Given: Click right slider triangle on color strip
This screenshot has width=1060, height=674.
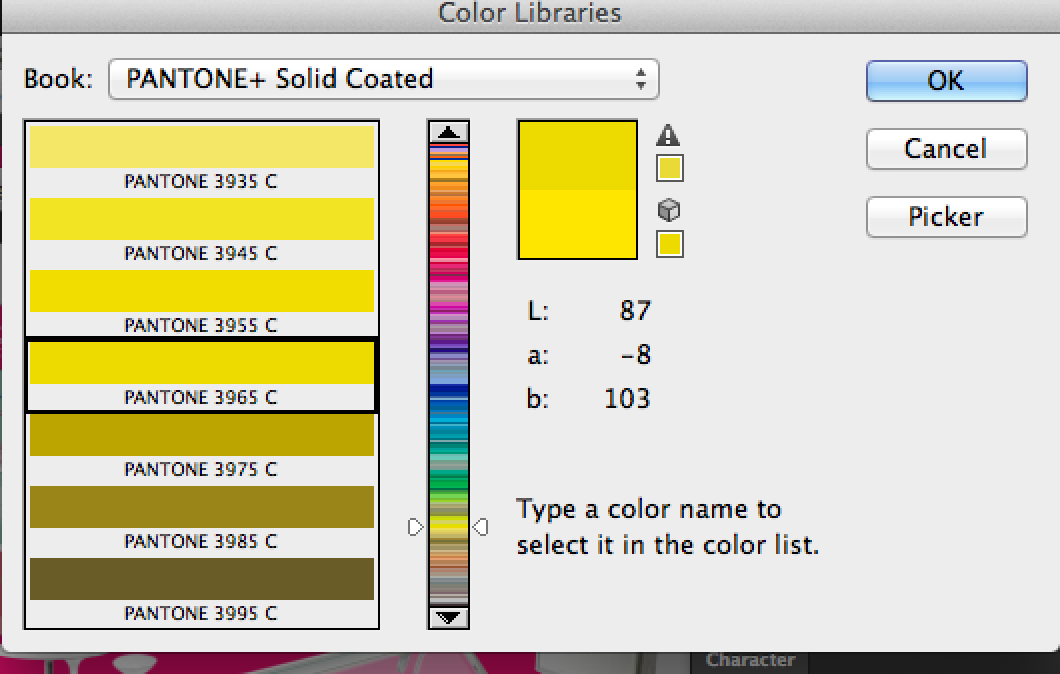Looking at the screenshot, I should pos(481,526).
